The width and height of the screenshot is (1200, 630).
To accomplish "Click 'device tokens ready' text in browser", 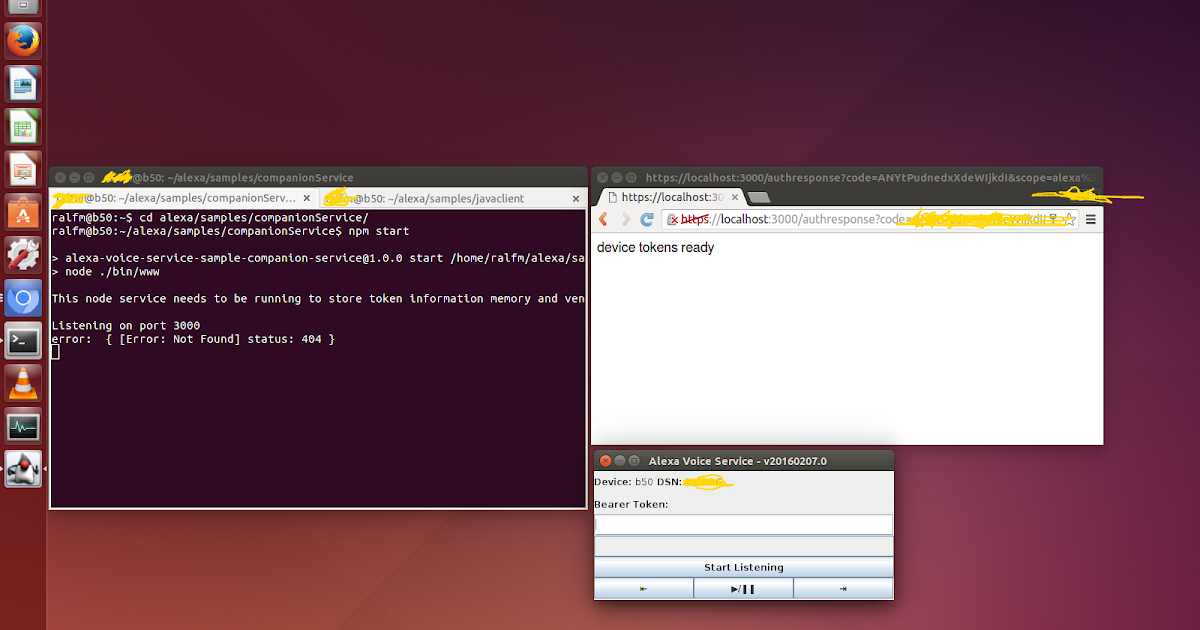I will coord(655,247).
